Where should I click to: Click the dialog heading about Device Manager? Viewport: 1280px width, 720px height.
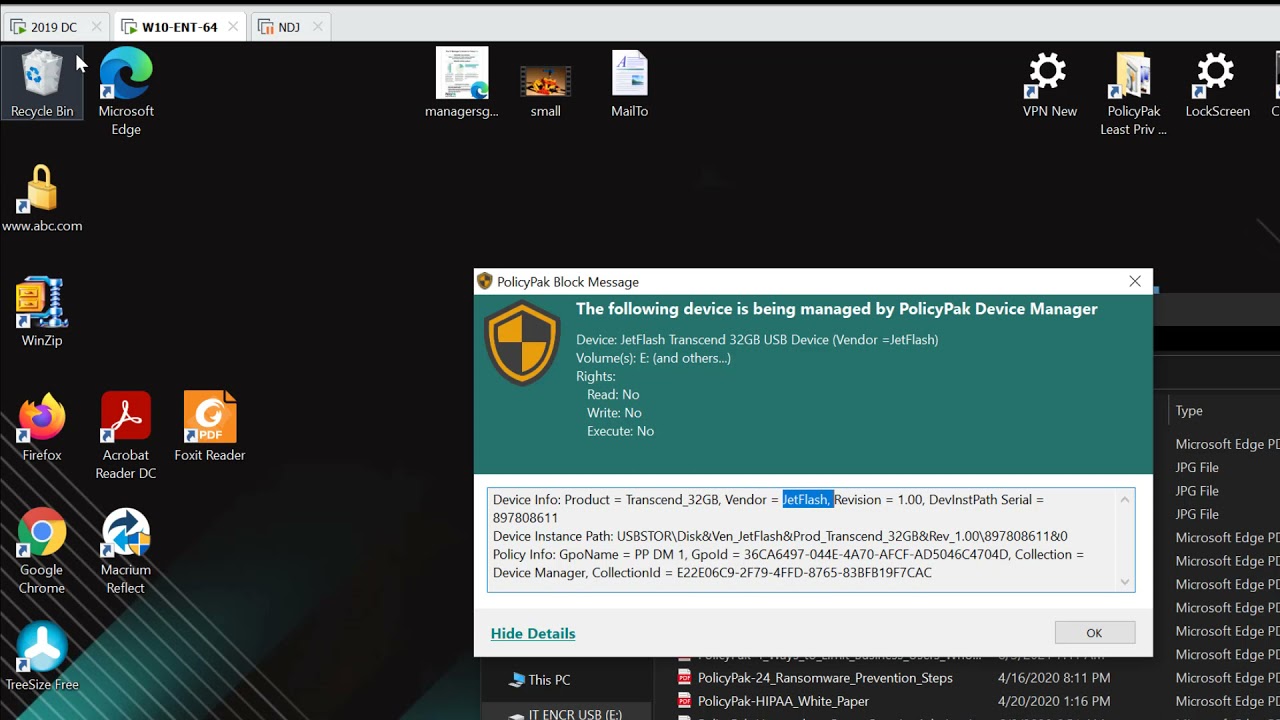coord(836,309)
